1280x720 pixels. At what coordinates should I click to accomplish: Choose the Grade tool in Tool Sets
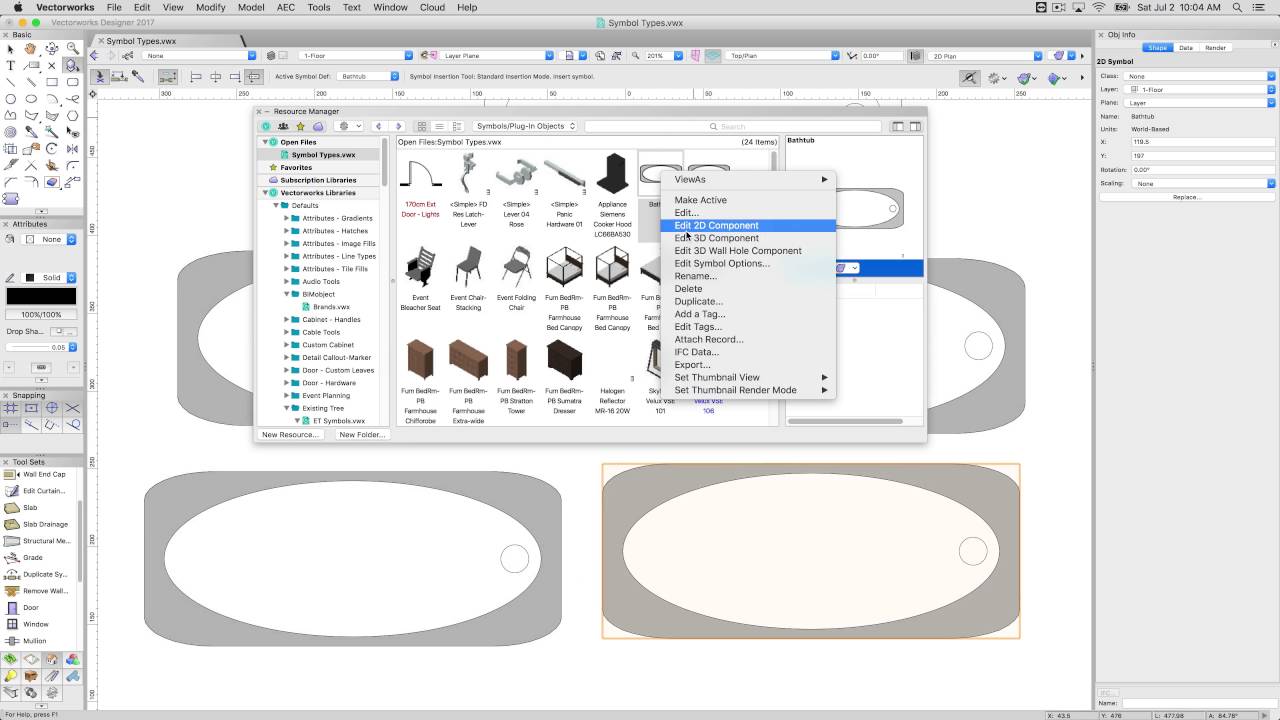tap(33, 557)
